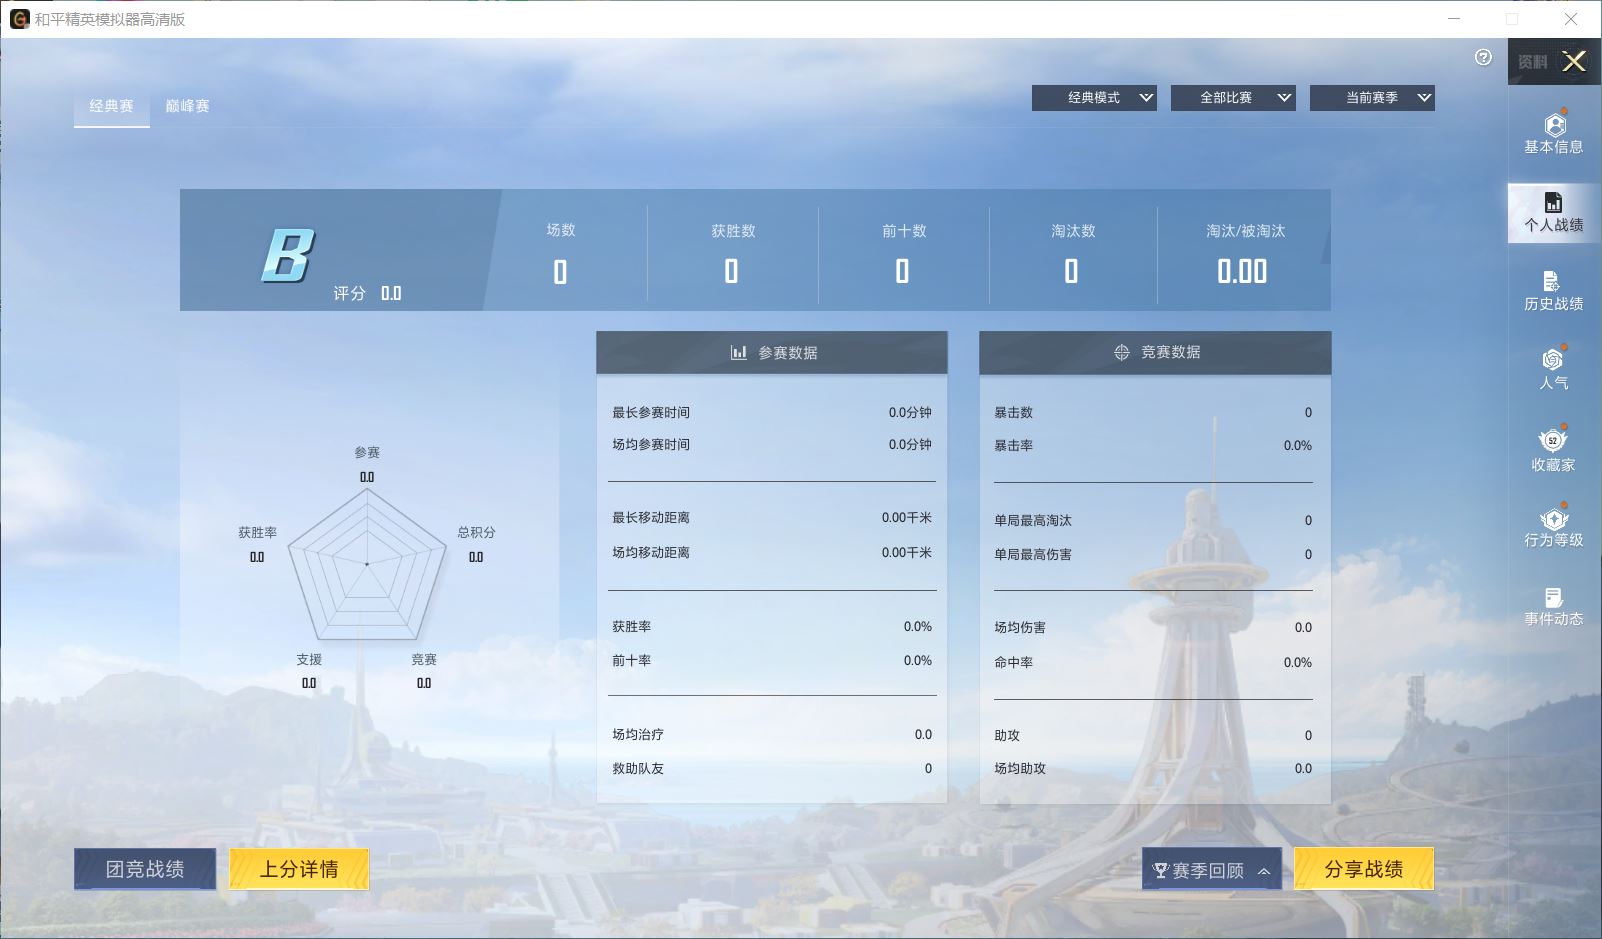Click the 分享战绩 share button
Screen dimensions: 1602x939
pos(1363,869)
